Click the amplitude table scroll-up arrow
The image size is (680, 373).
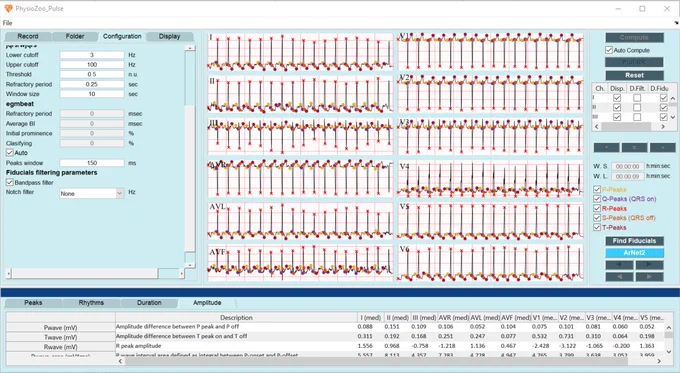point(668,328)
